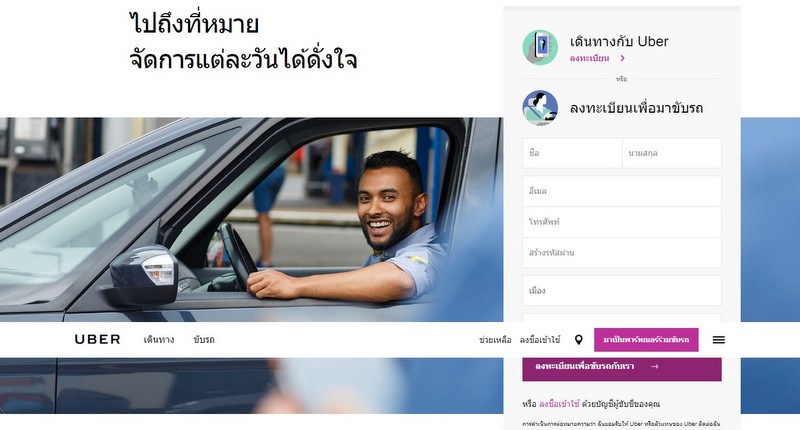Focus the อีเมล email field
The height and width of the screenshot is (430, 800).
[x=622, y=191]
